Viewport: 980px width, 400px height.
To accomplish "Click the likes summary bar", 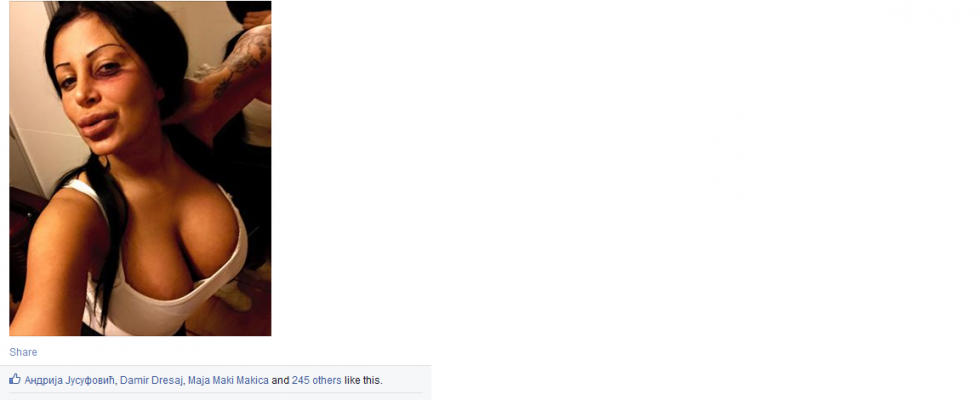I will 216,379.
